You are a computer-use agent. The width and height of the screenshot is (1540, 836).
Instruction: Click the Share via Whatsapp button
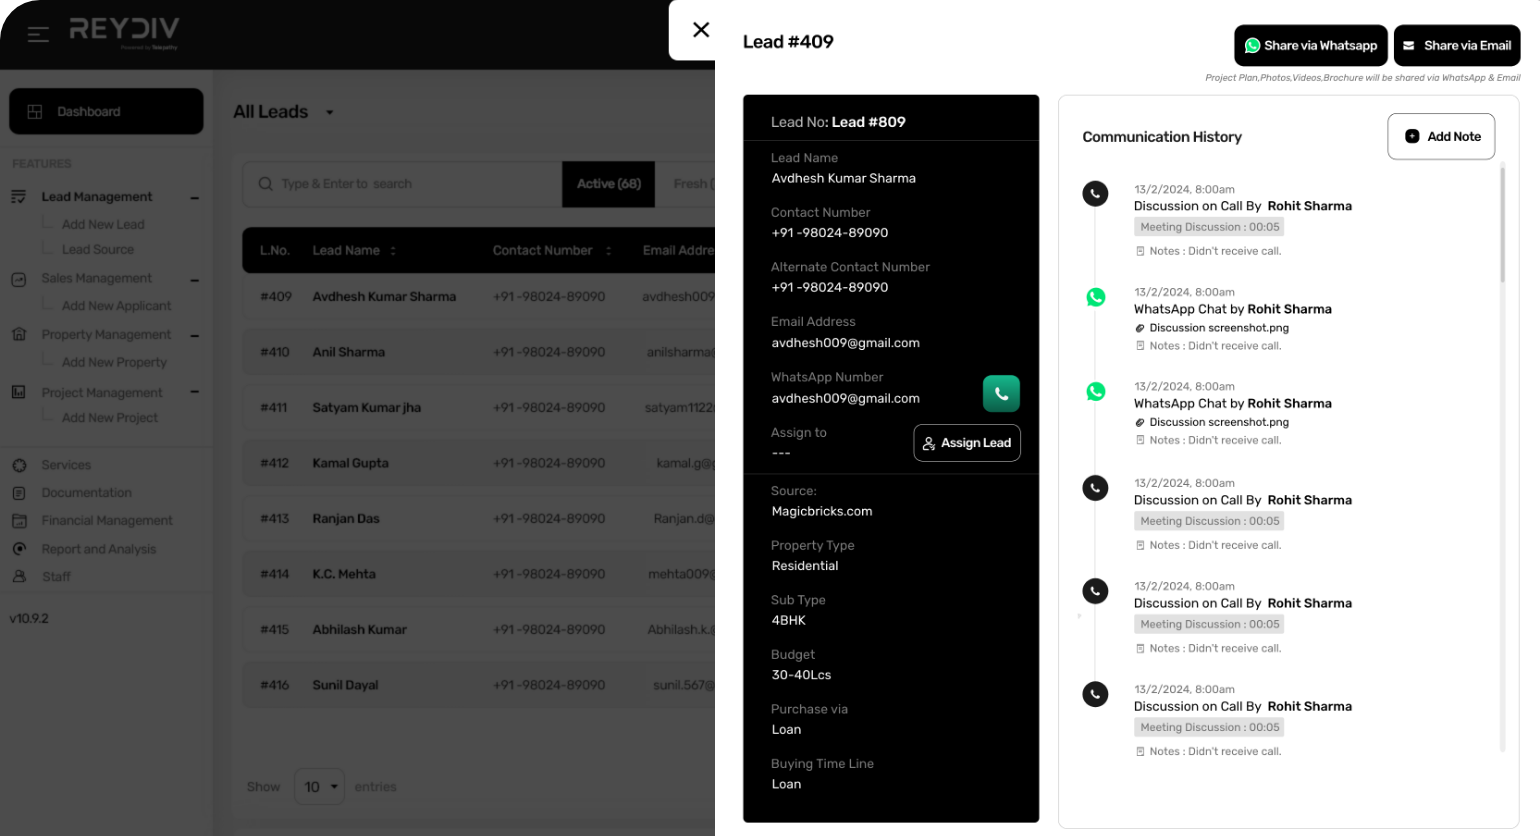tap(1311, 46)
